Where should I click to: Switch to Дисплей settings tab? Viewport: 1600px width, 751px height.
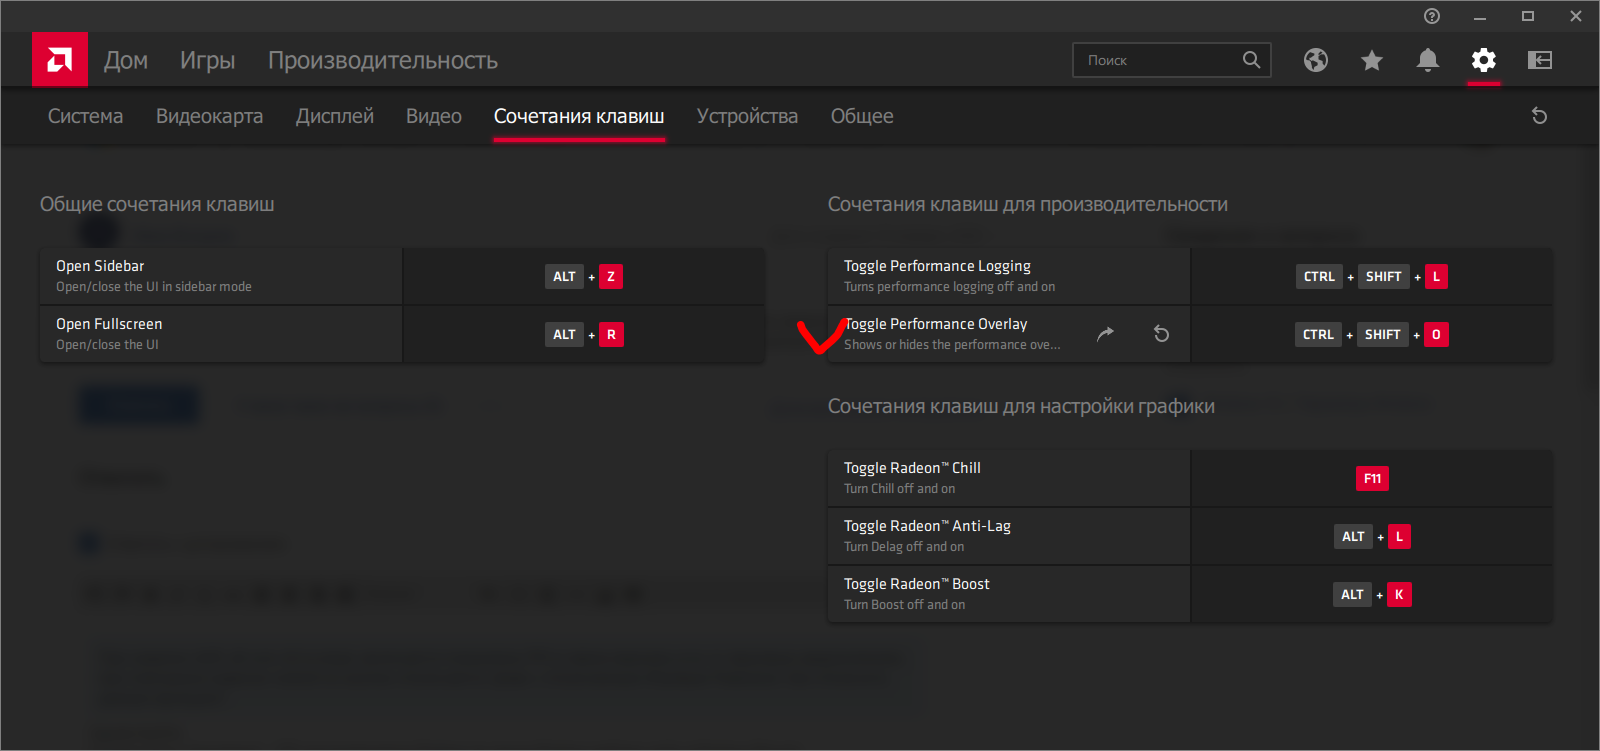pyautogui.click(x=335, y=116)
